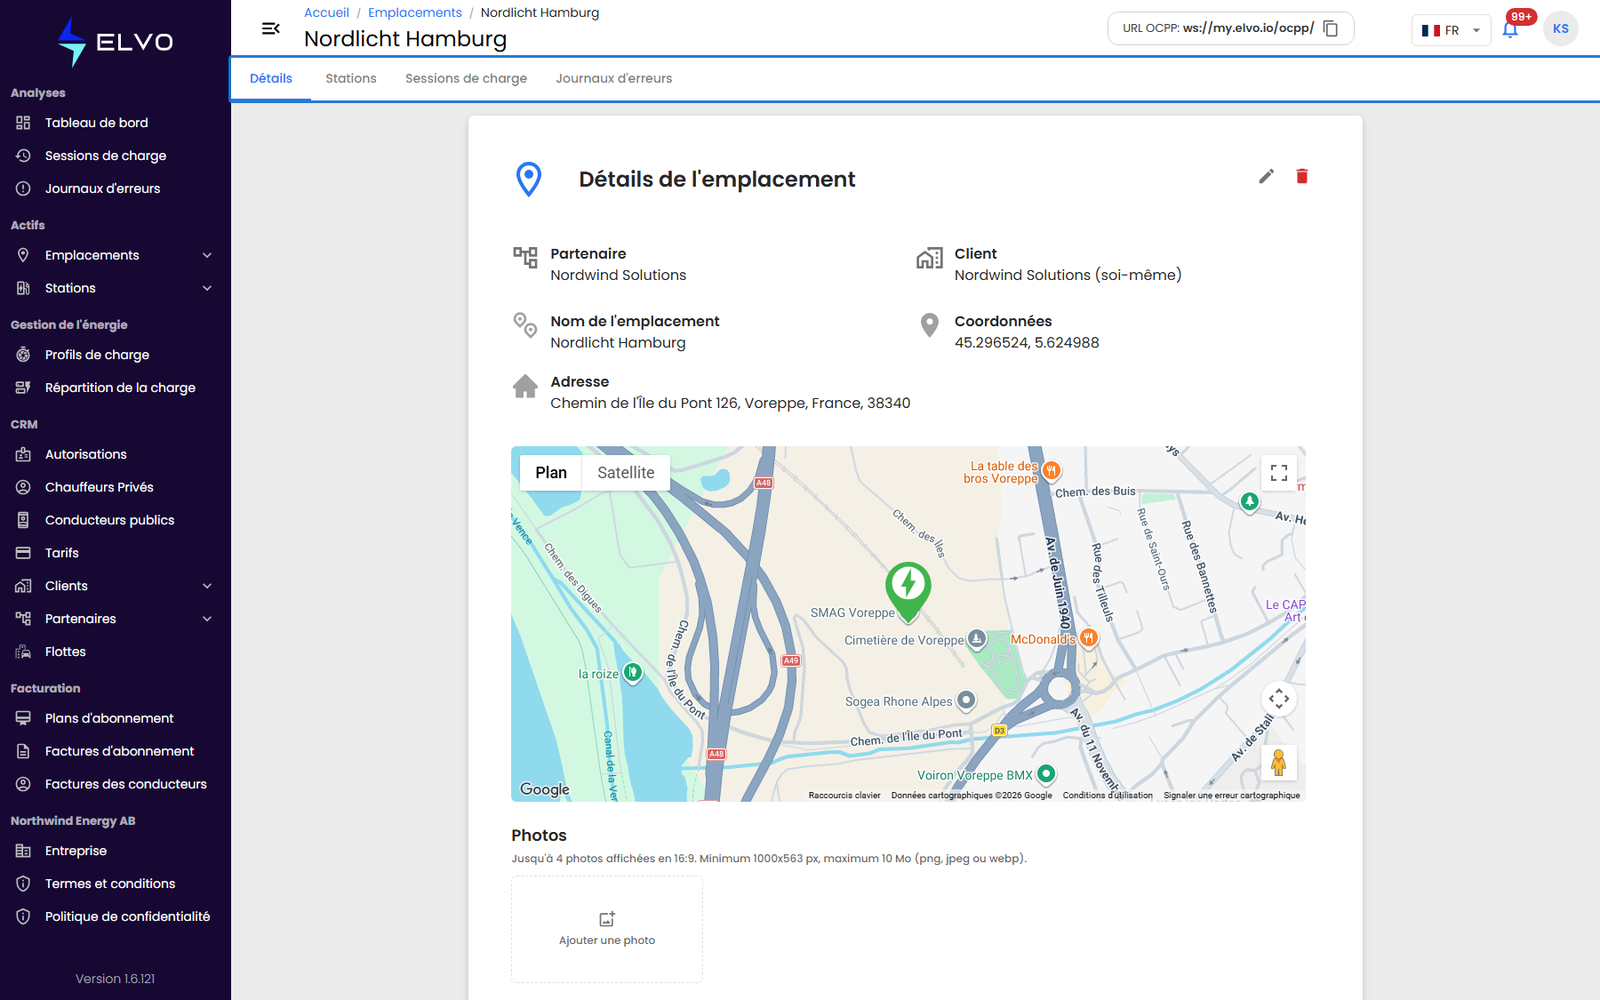1600x1000 pixels.
Task: Expand Stations sidebar submenu
Action: tap(207, 288)
